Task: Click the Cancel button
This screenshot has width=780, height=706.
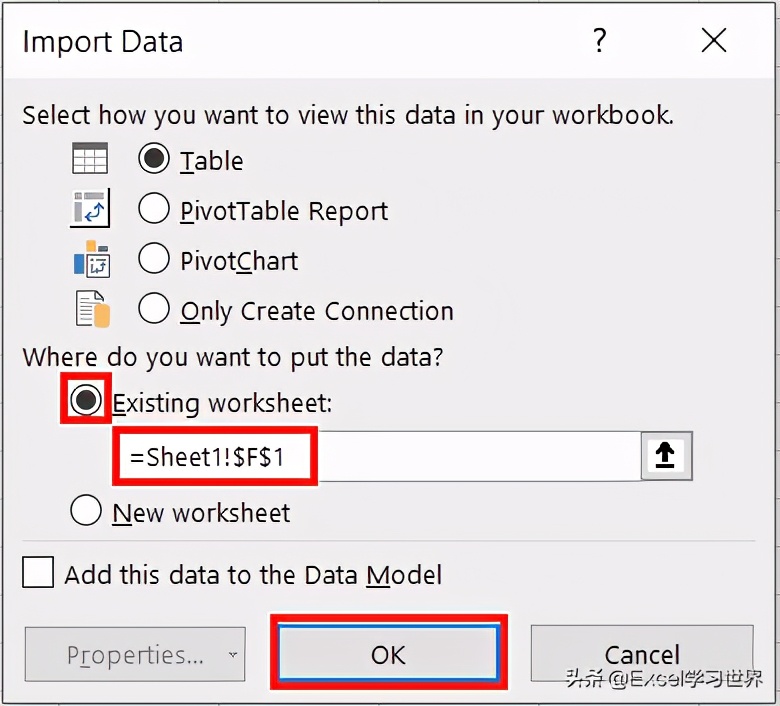Action: [642, 653]
